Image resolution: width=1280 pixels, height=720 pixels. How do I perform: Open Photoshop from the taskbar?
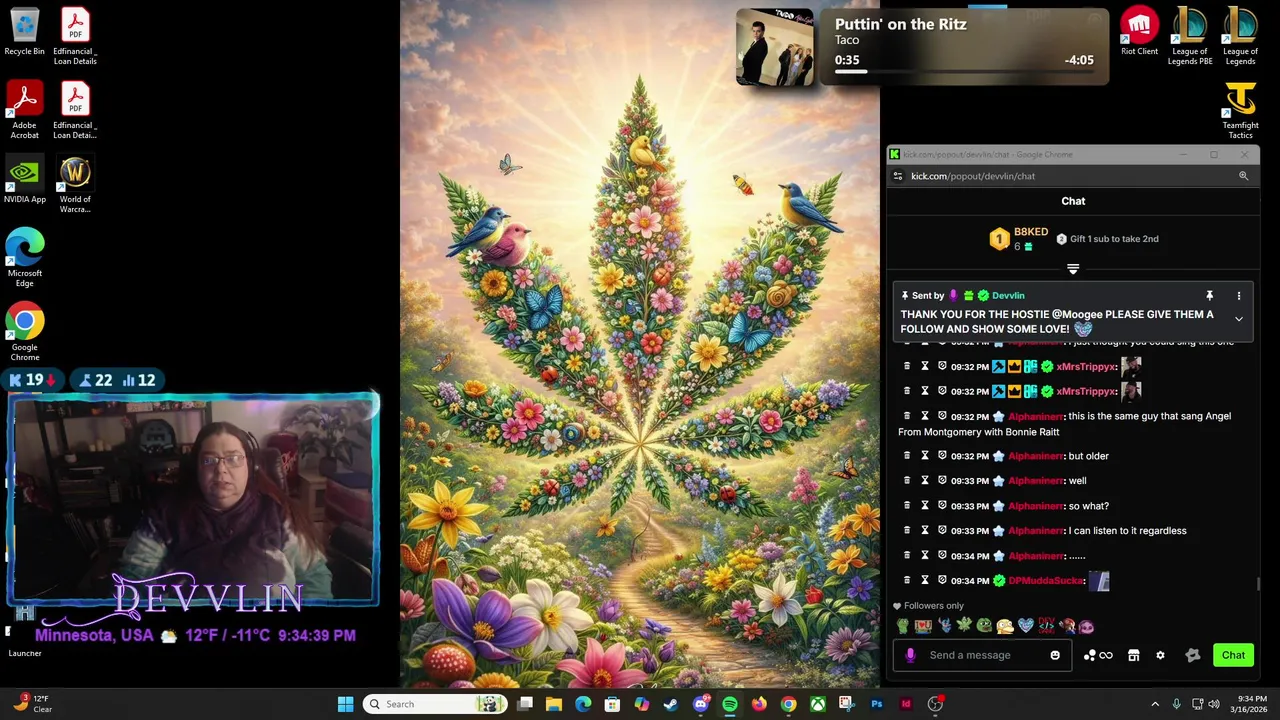tap(876, 704)
